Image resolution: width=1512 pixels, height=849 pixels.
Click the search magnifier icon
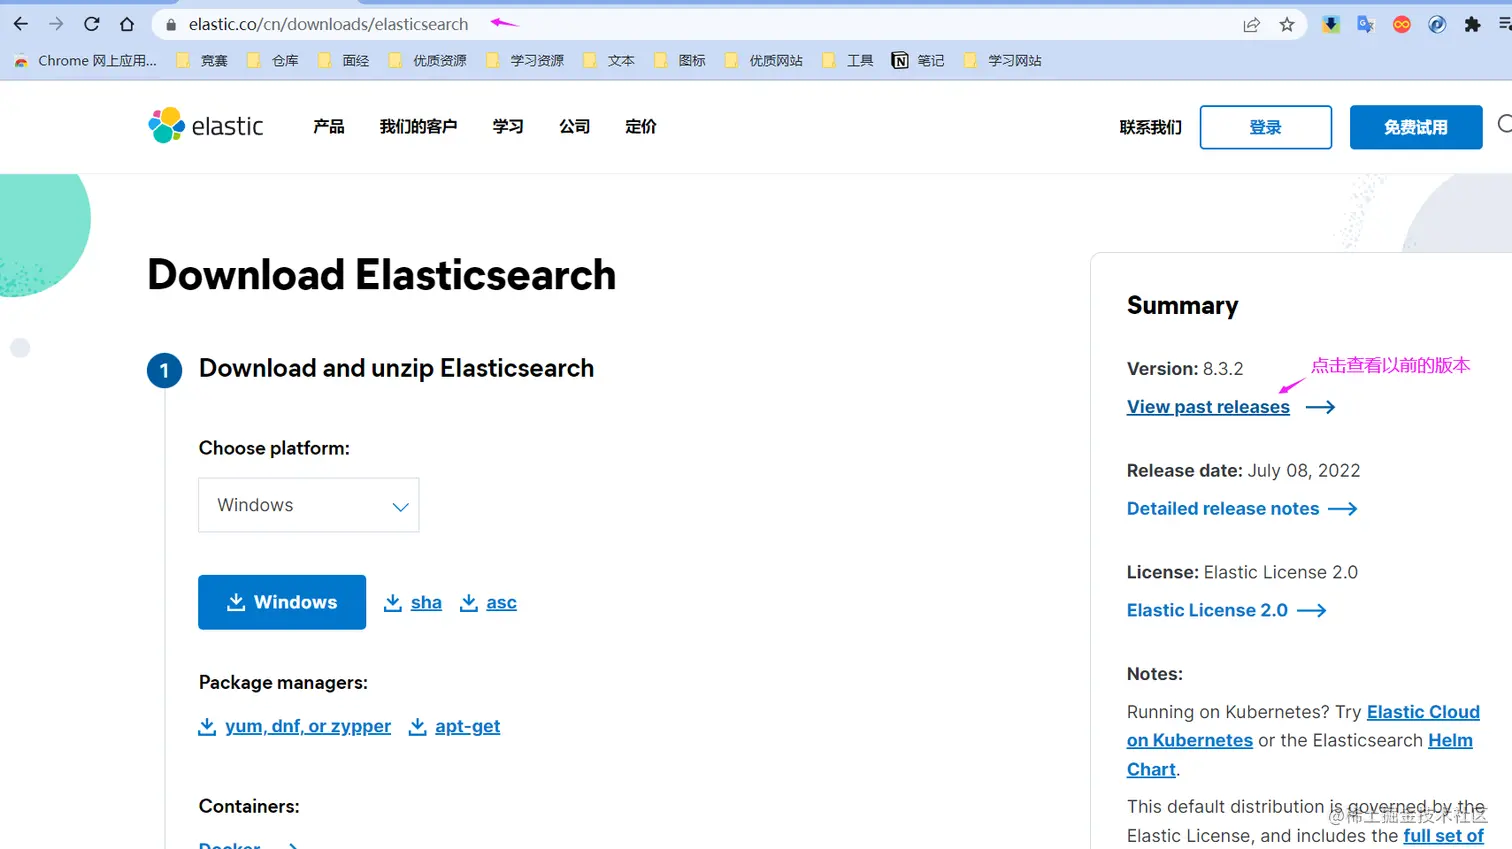tap(1504, 124)
